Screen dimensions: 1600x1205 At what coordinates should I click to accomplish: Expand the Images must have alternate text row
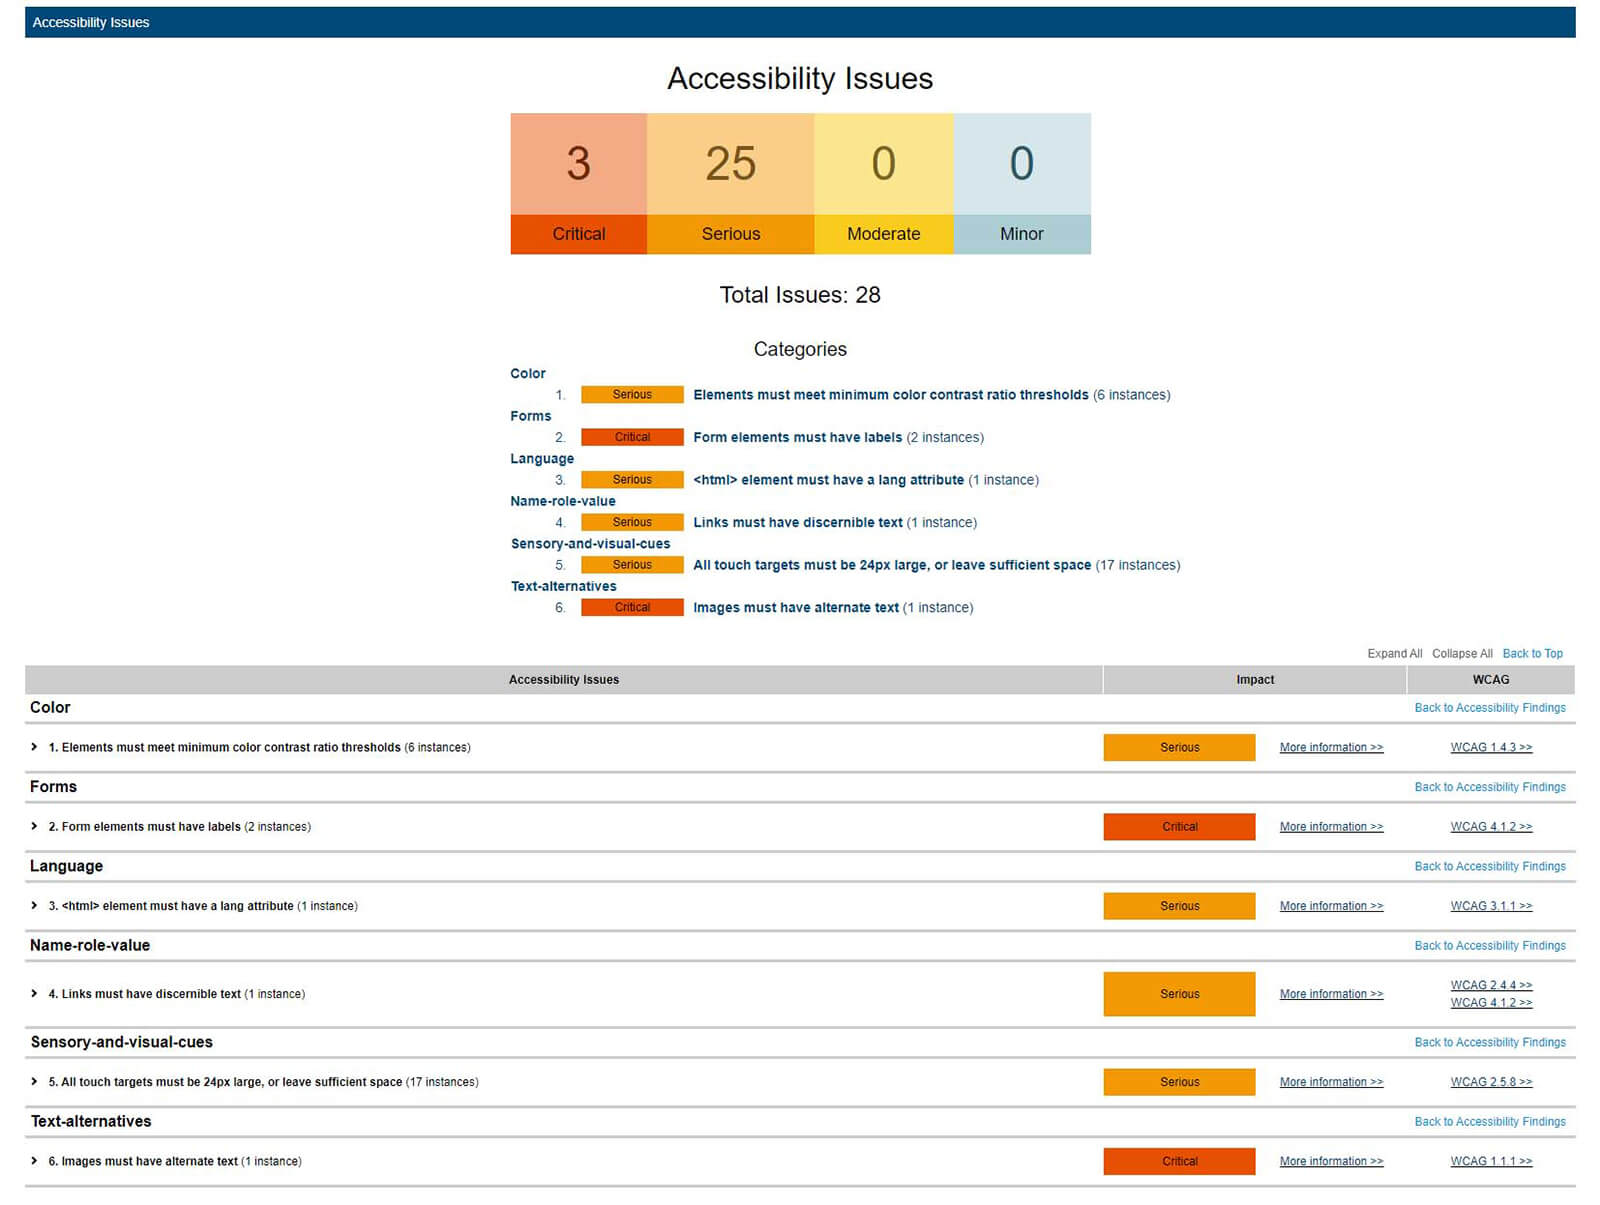pyautogui.click(x=34, y=1161)
